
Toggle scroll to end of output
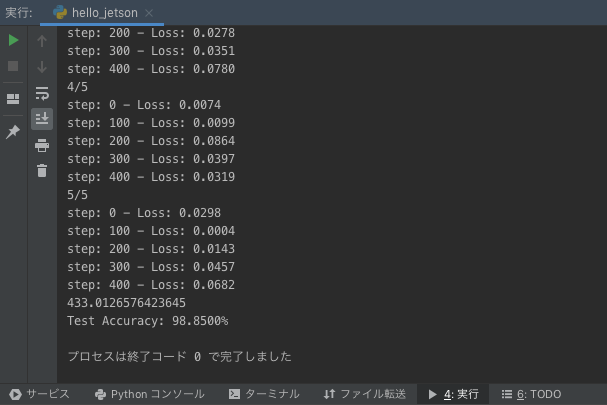(42, 118)
